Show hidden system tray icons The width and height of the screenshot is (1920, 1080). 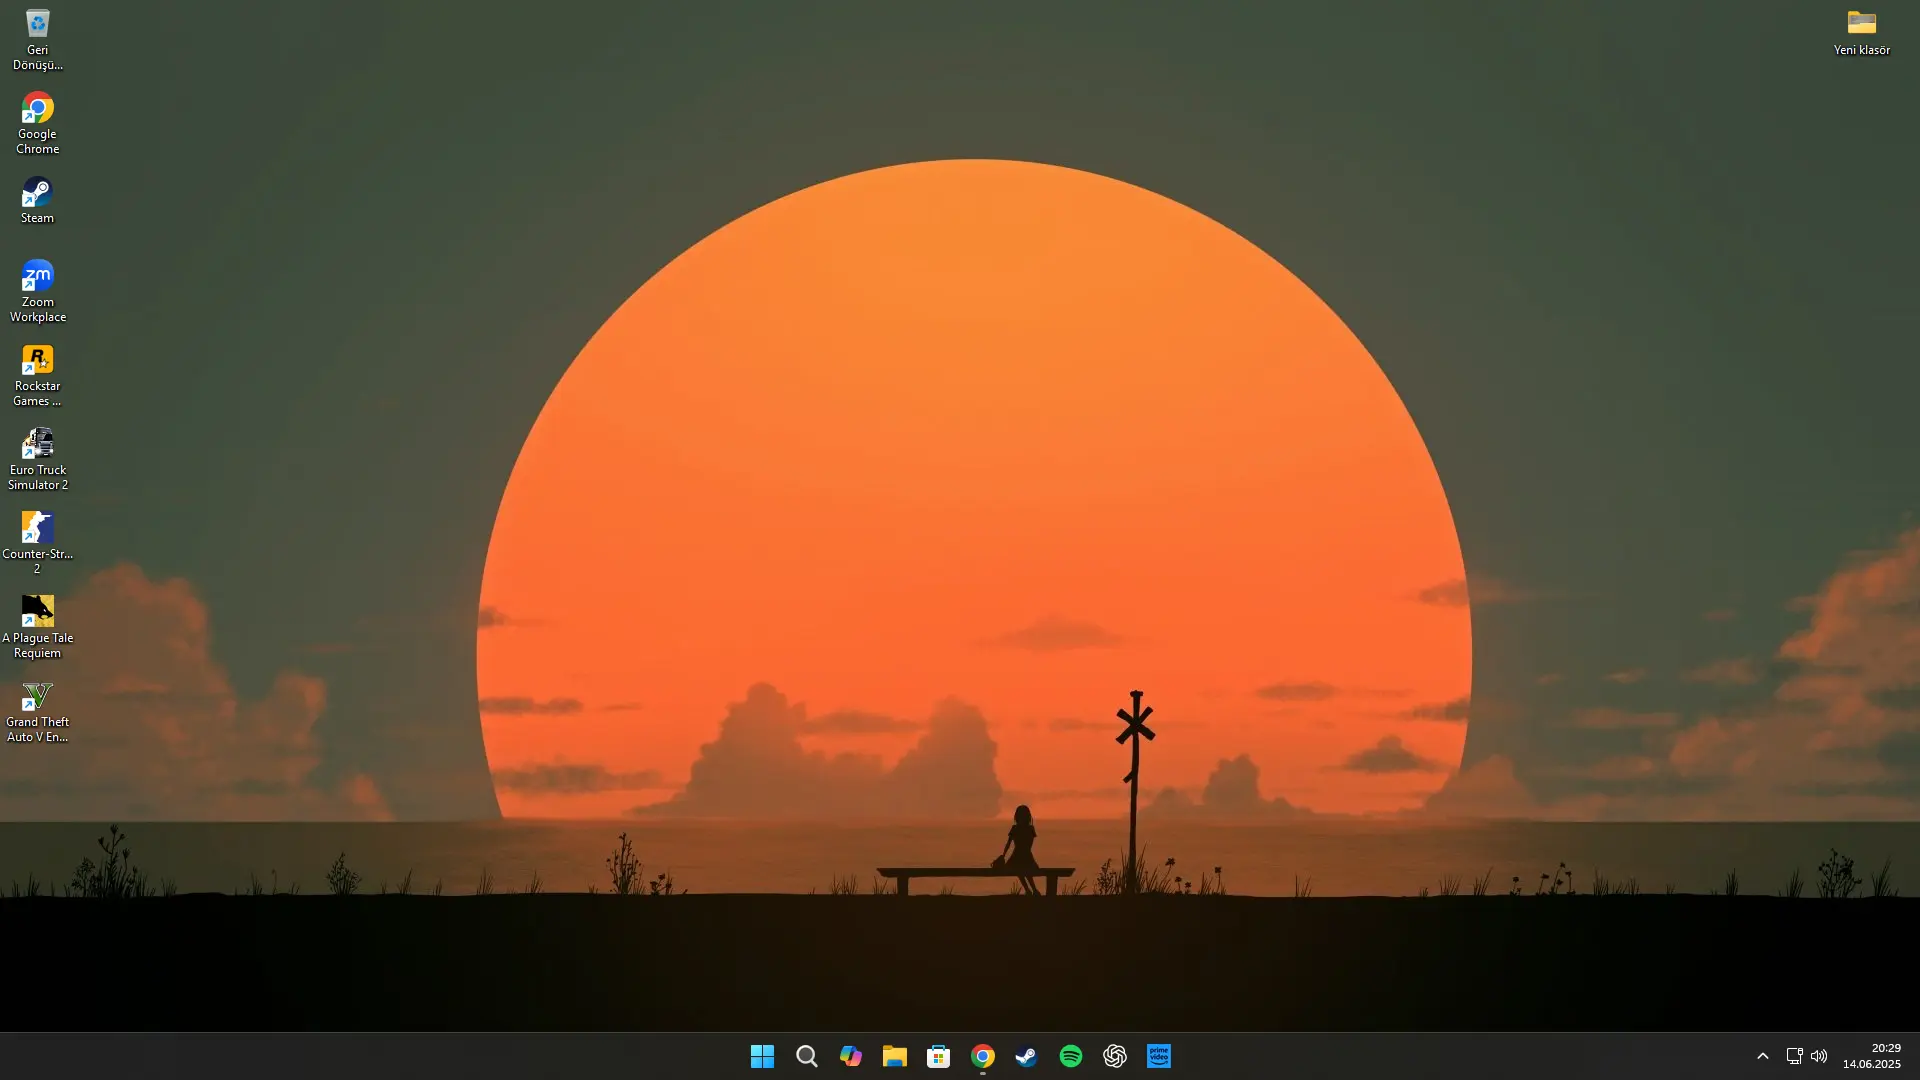1762,1056
